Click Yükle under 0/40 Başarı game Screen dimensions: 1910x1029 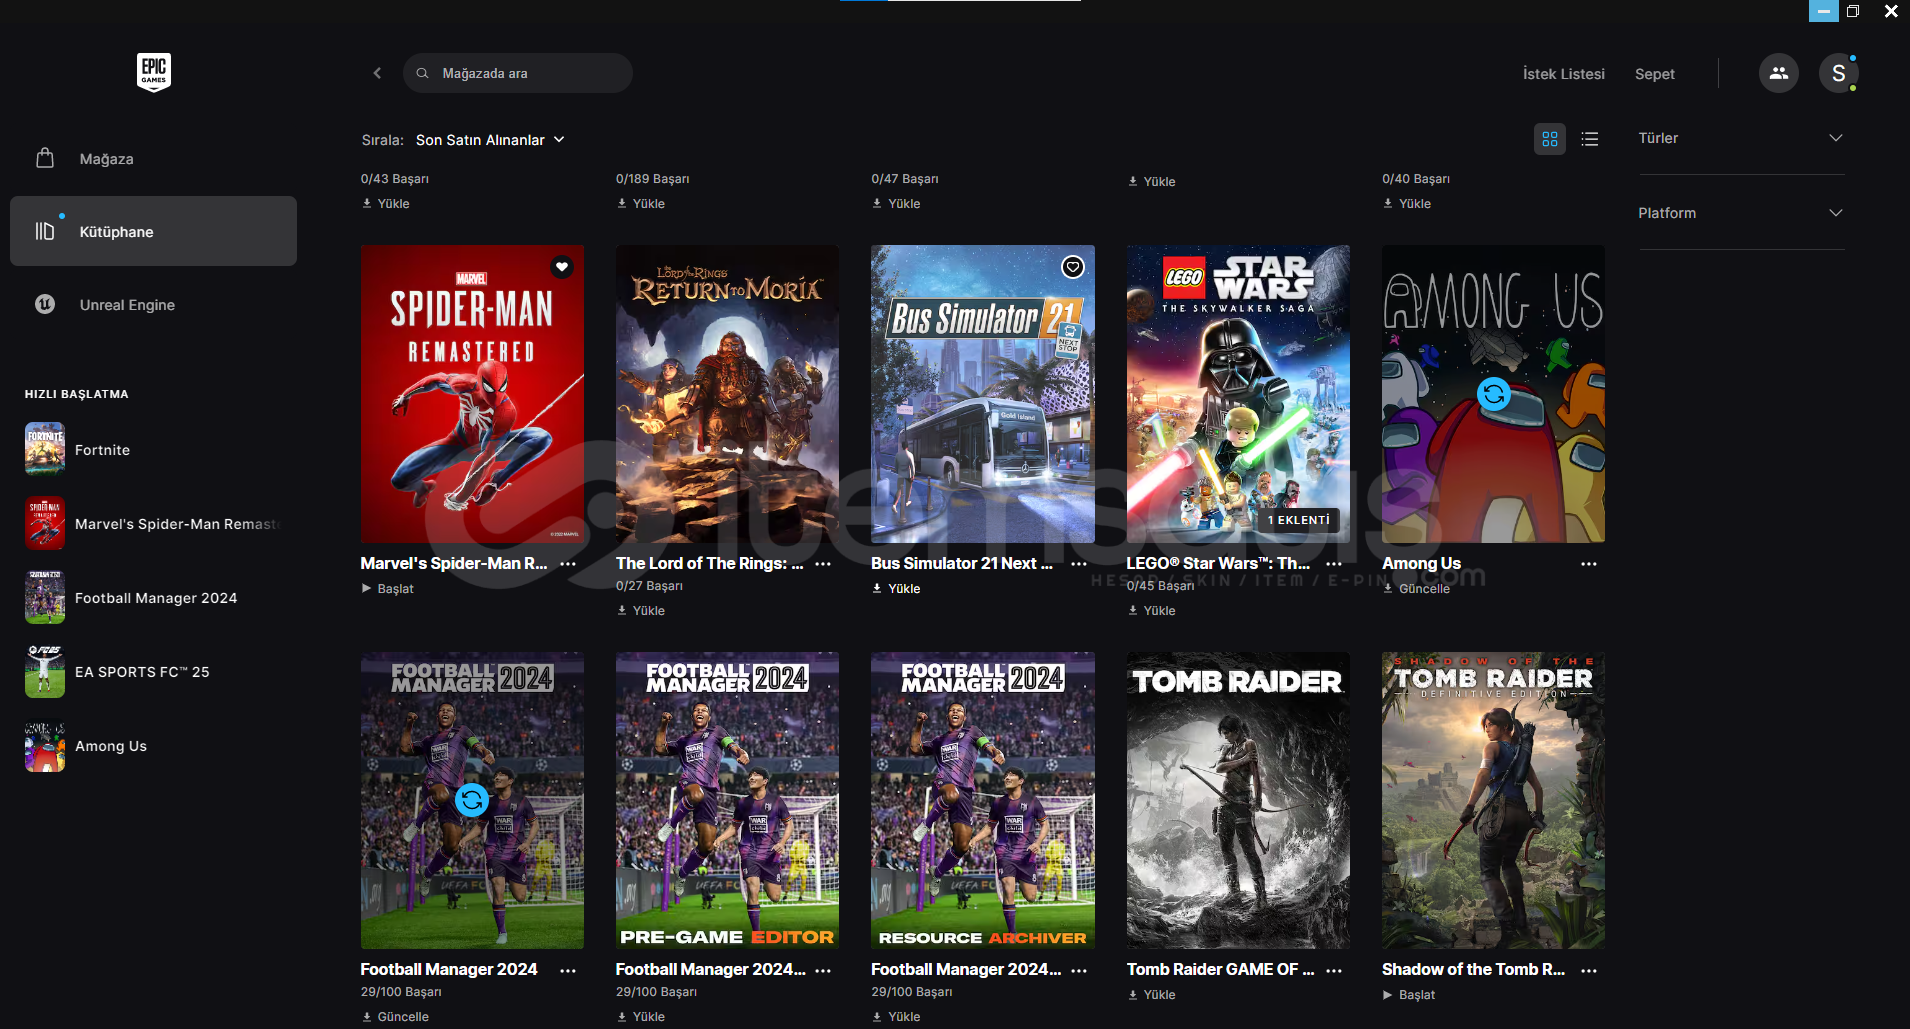coord(1407,204)
